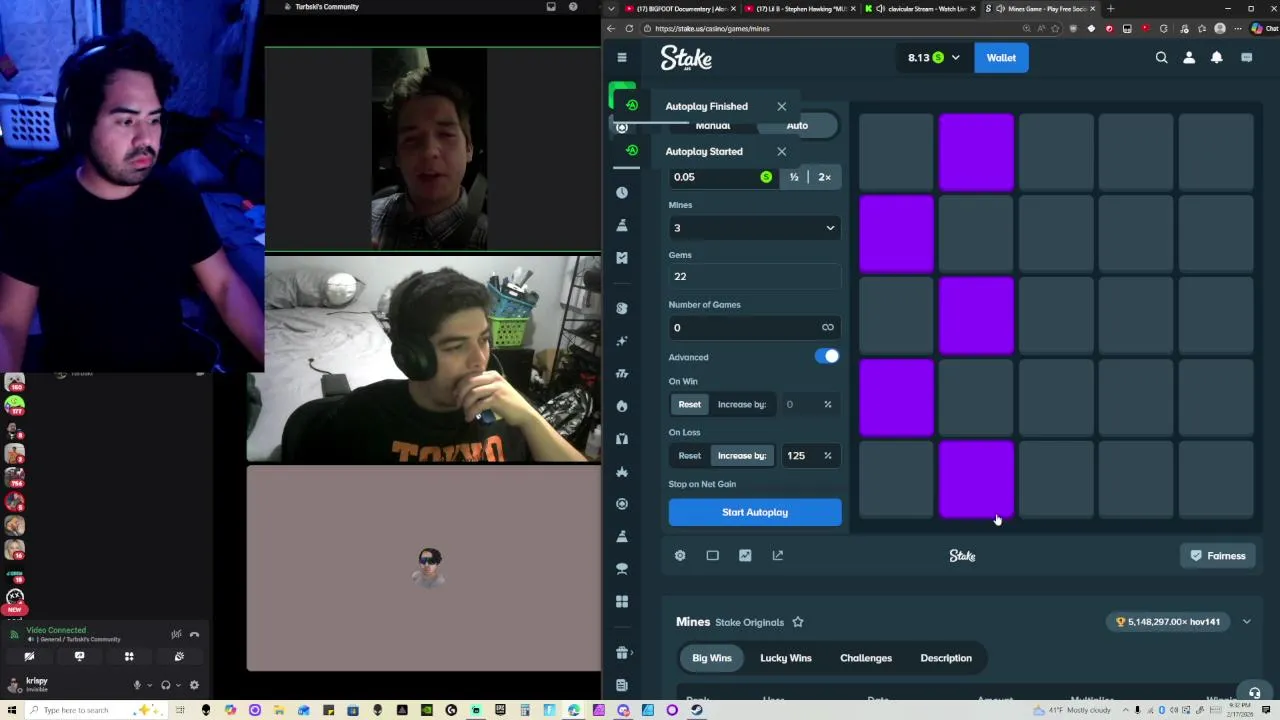Switch to the BIGFOOT Documentary browser tab
The height and width of the screenshot is (720, 1280).
tap(681, 8)
